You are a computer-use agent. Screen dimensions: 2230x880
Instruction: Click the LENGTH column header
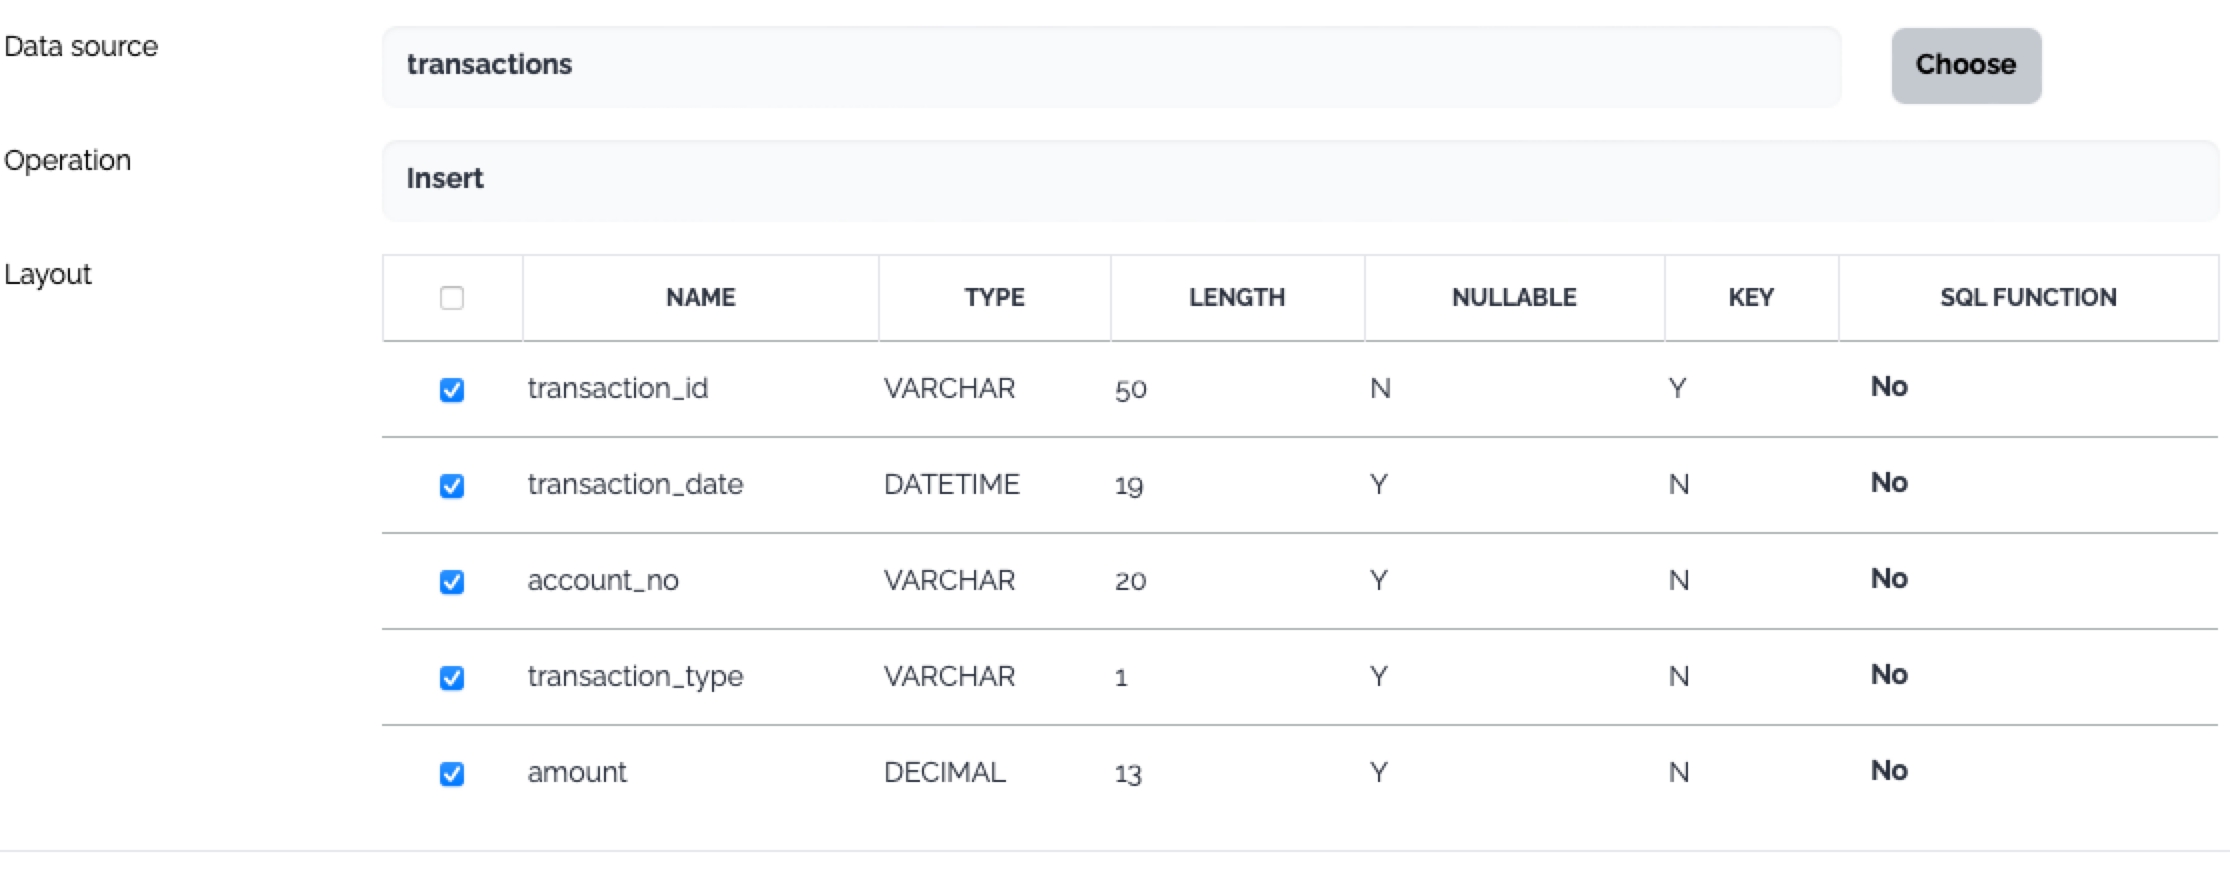1236,297
